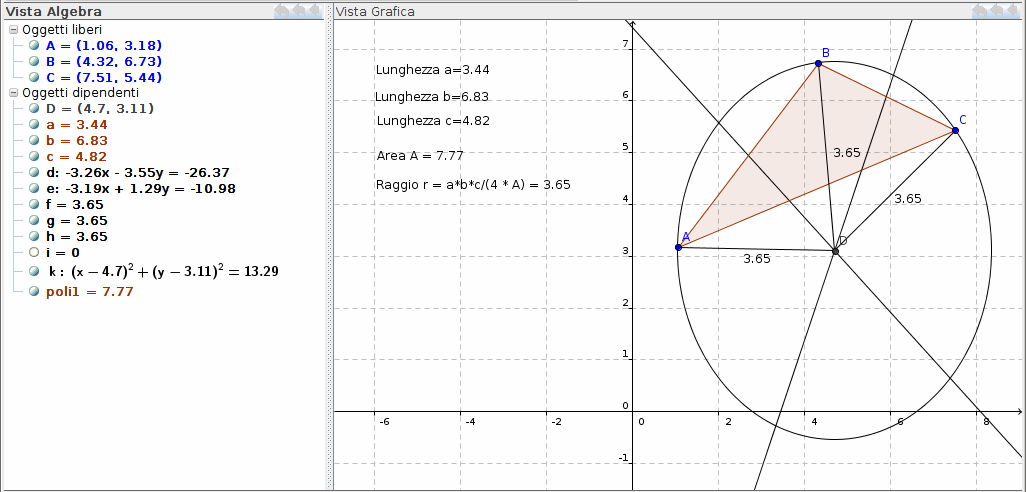This screenshot has width=1026, height=492.
Task: Select point C in the graphics view
Action: 955,130
